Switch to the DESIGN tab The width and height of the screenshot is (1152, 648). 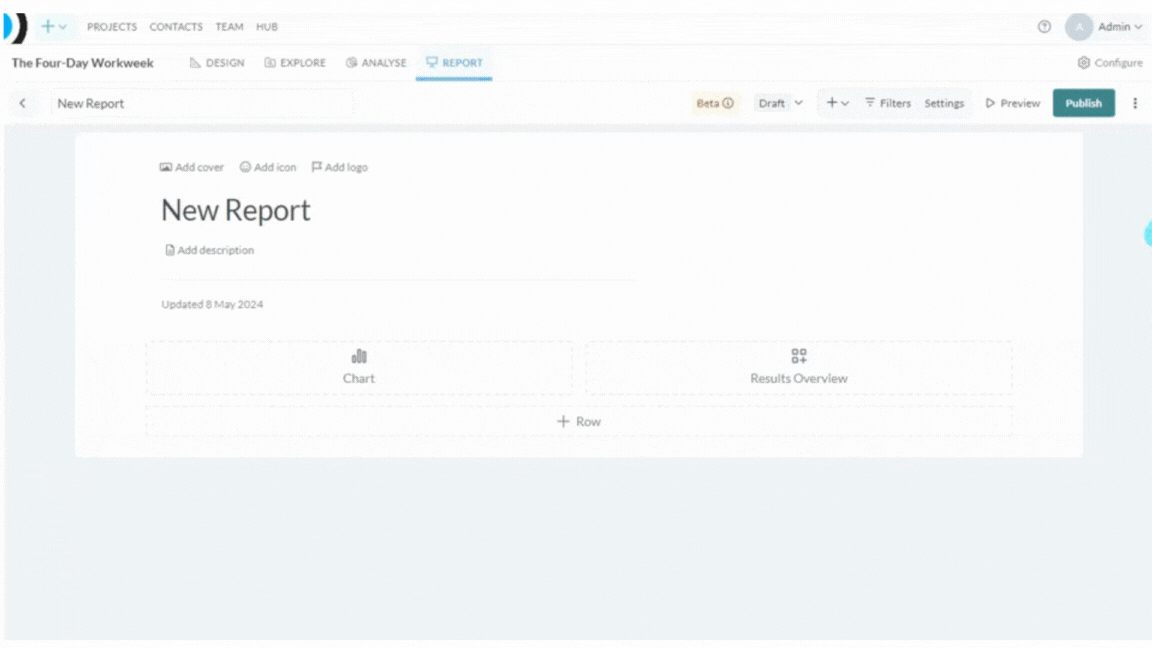tap(217, 62)
